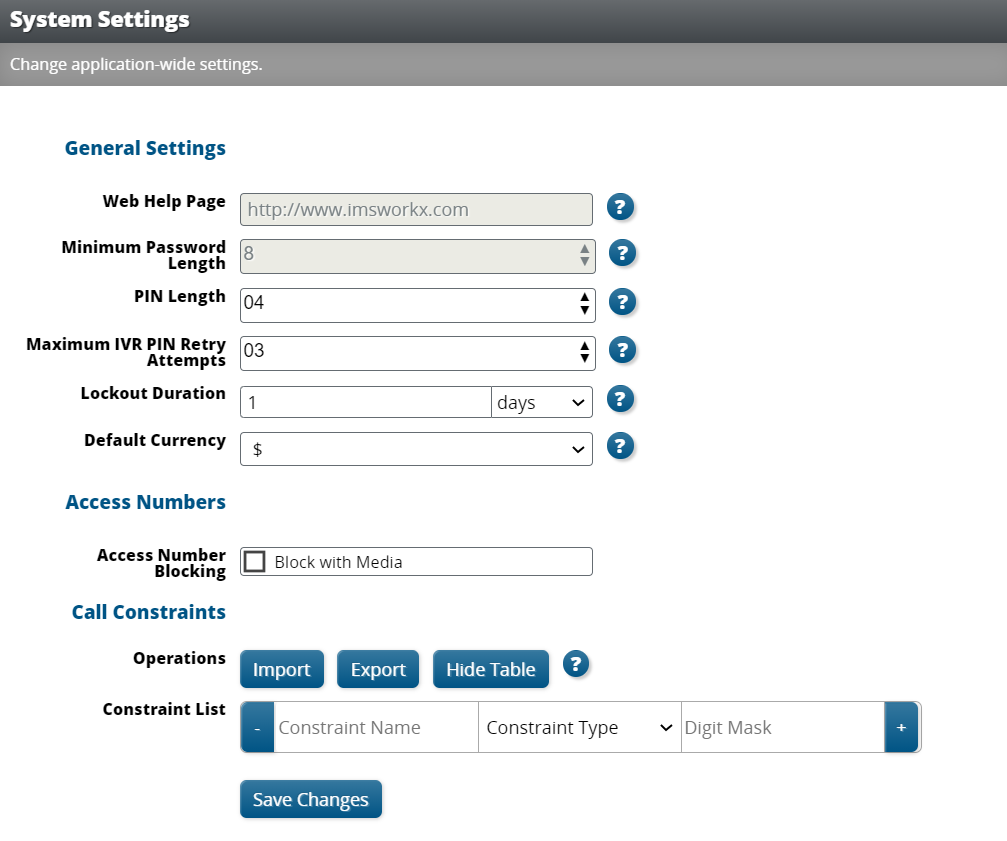Add a new constraint with the plus icon

901,727
